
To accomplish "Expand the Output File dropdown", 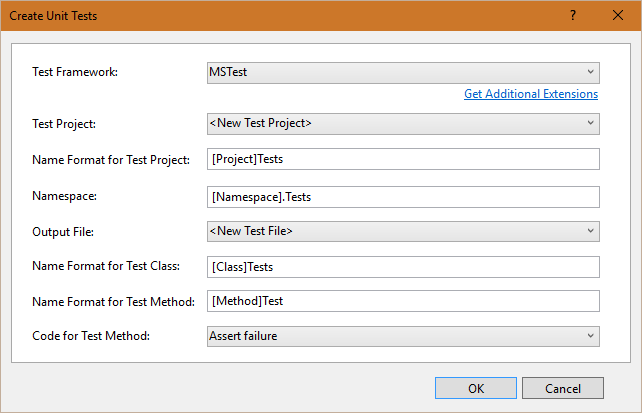I will coord(402,232).
